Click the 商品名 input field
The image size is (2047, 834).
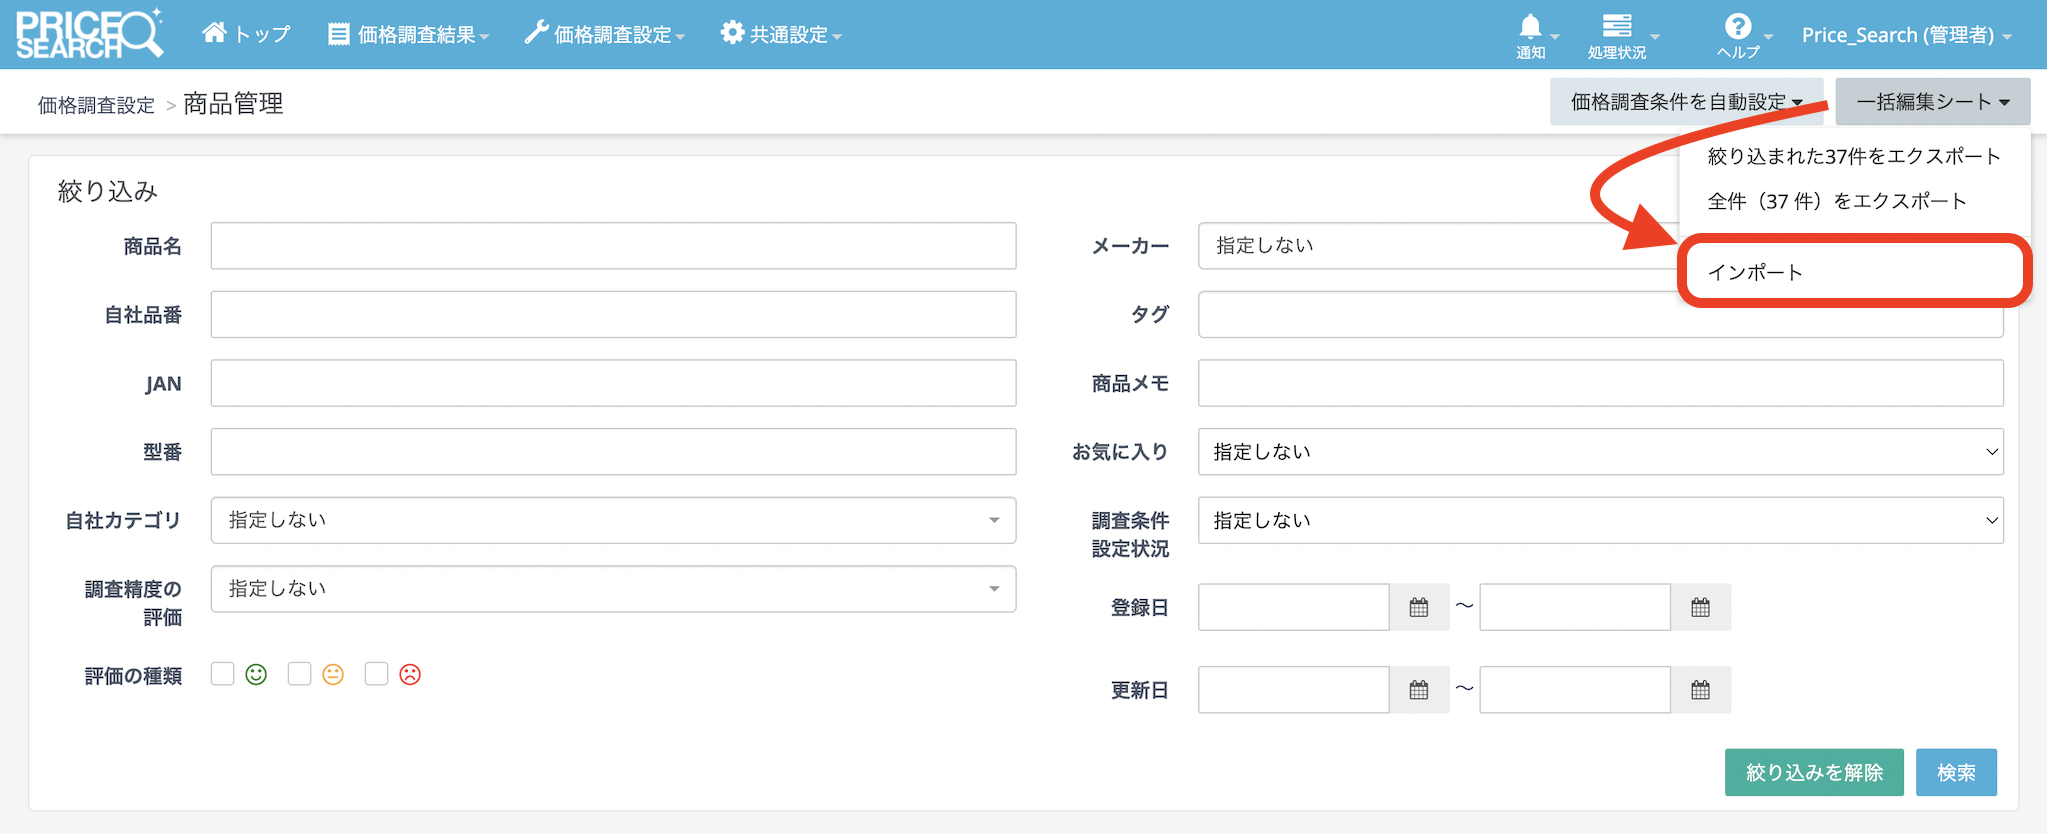pos(613,246)
